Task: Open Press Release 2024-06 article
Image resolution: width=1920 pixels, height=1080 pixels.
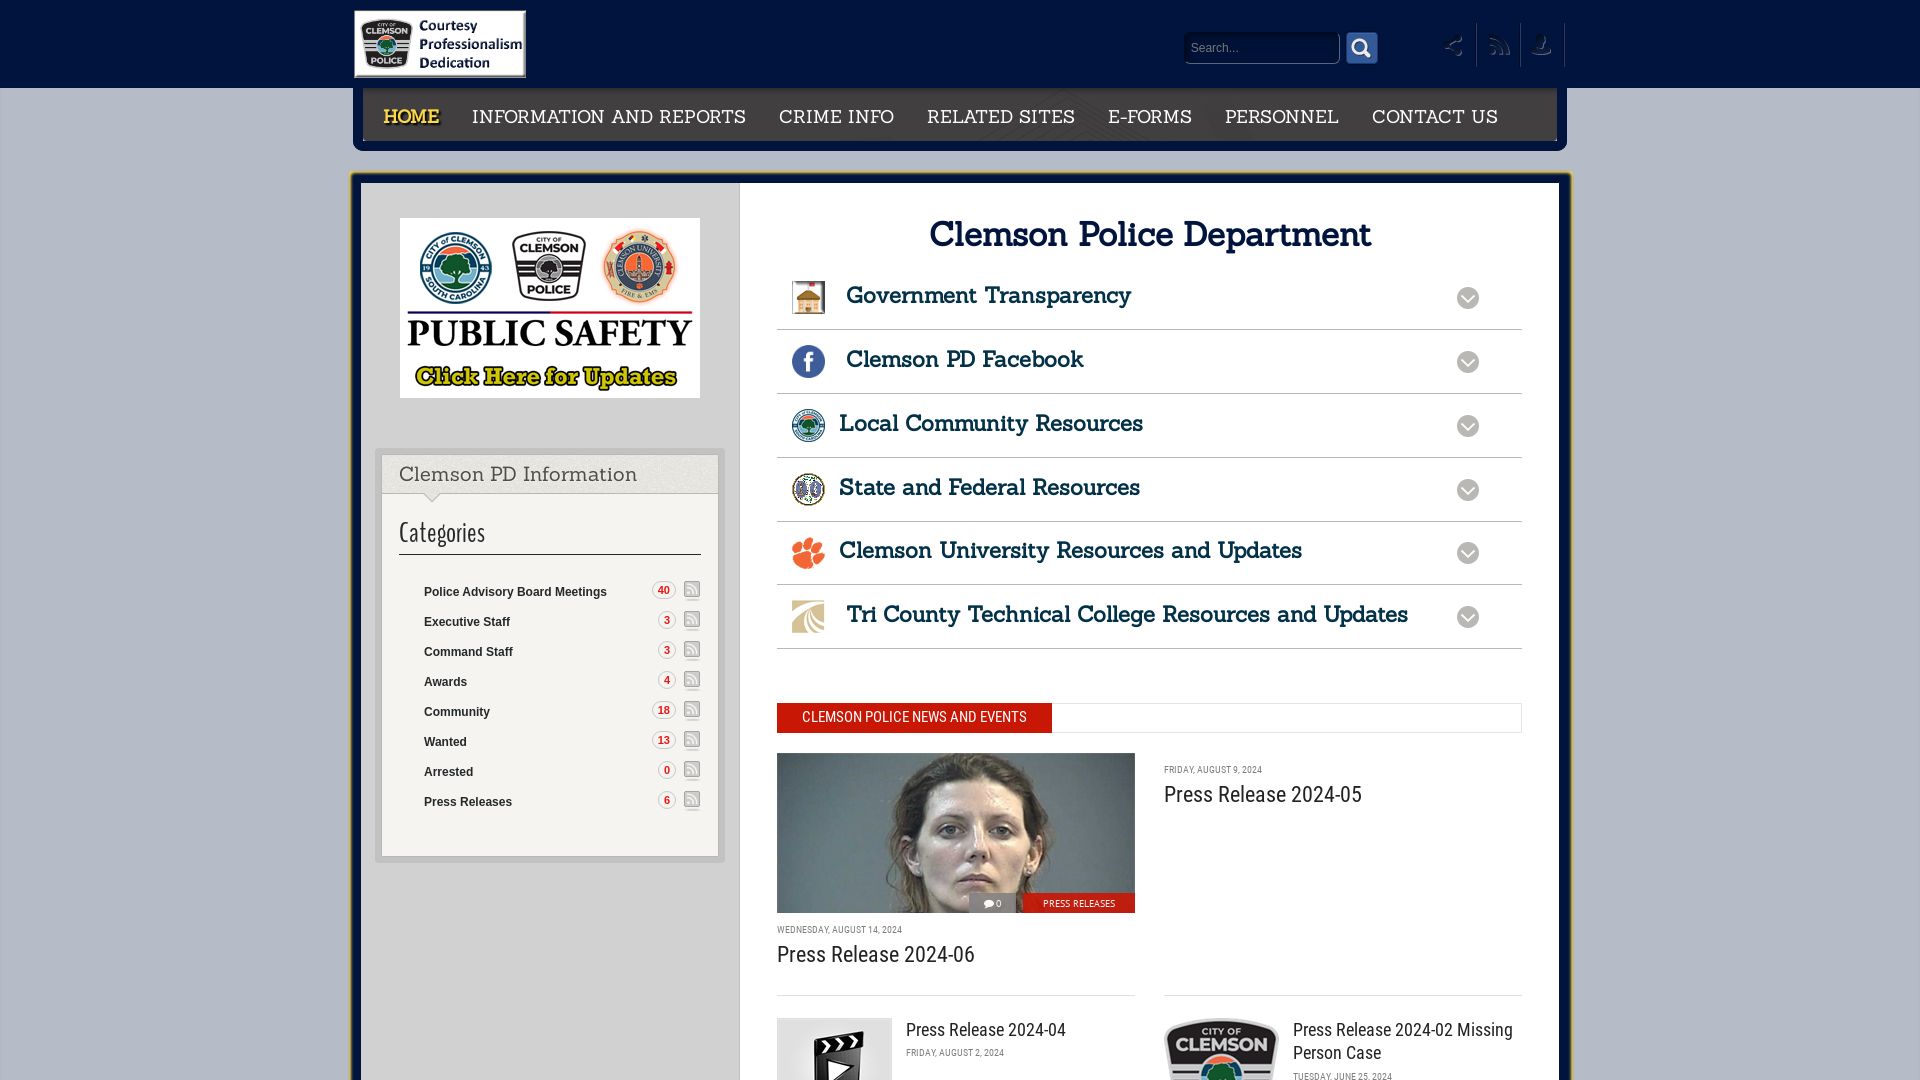Action: (875, 955)
